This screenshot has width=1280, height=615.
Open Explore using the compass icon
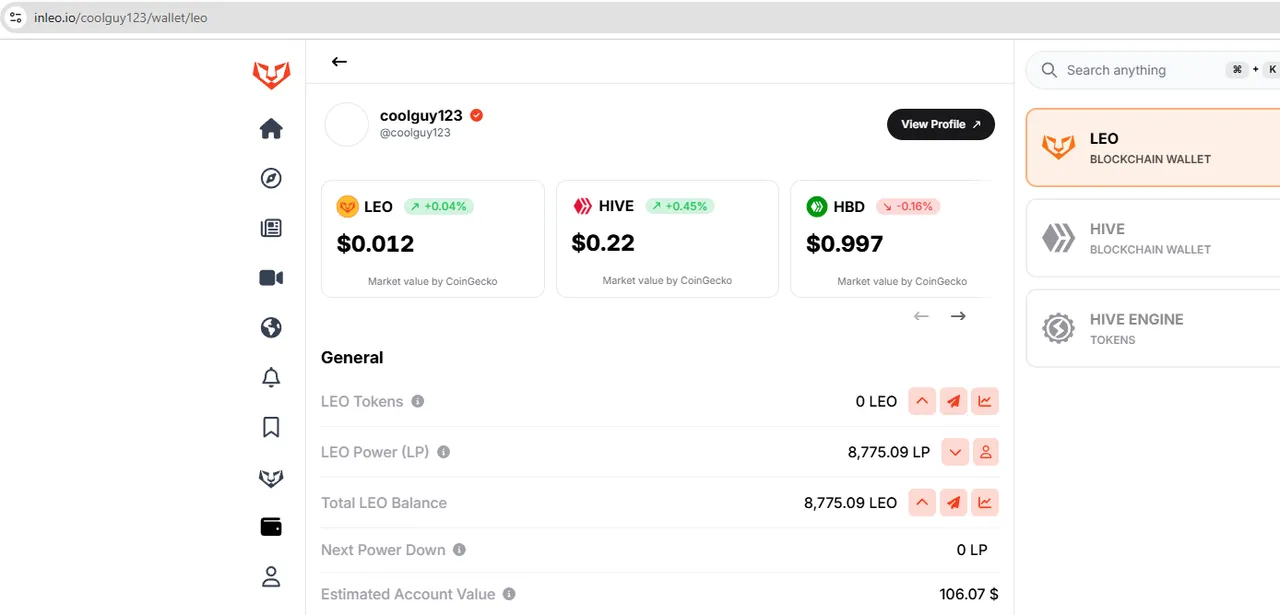[271, 178]
